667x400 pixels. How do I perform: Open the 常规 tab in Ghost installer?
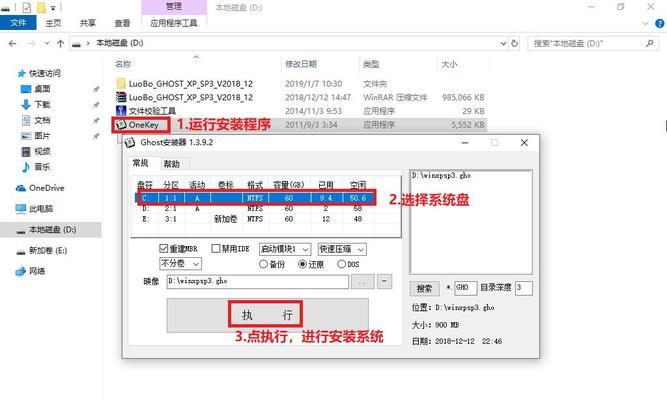click(x=140, y=163)
